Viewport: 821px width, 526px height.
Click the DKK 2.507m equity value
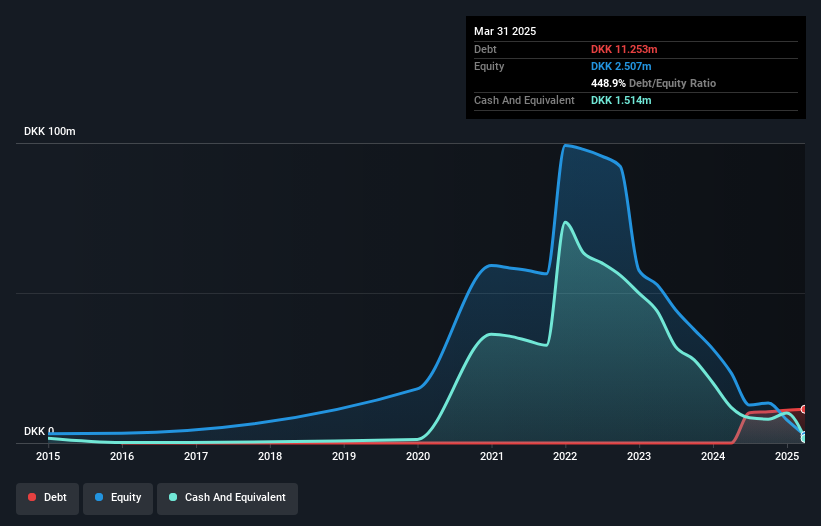pos(621,66)
